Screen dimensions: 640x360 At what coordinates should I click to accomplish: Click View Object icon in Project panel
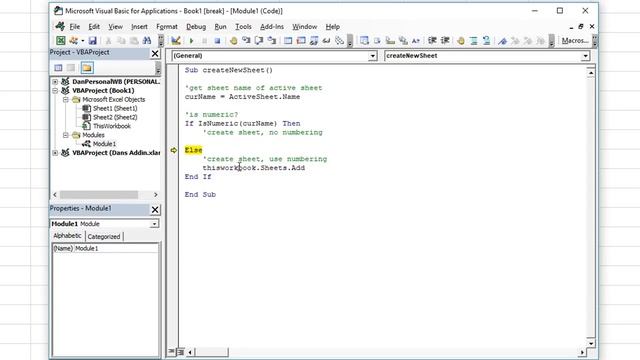click(71, 68)
